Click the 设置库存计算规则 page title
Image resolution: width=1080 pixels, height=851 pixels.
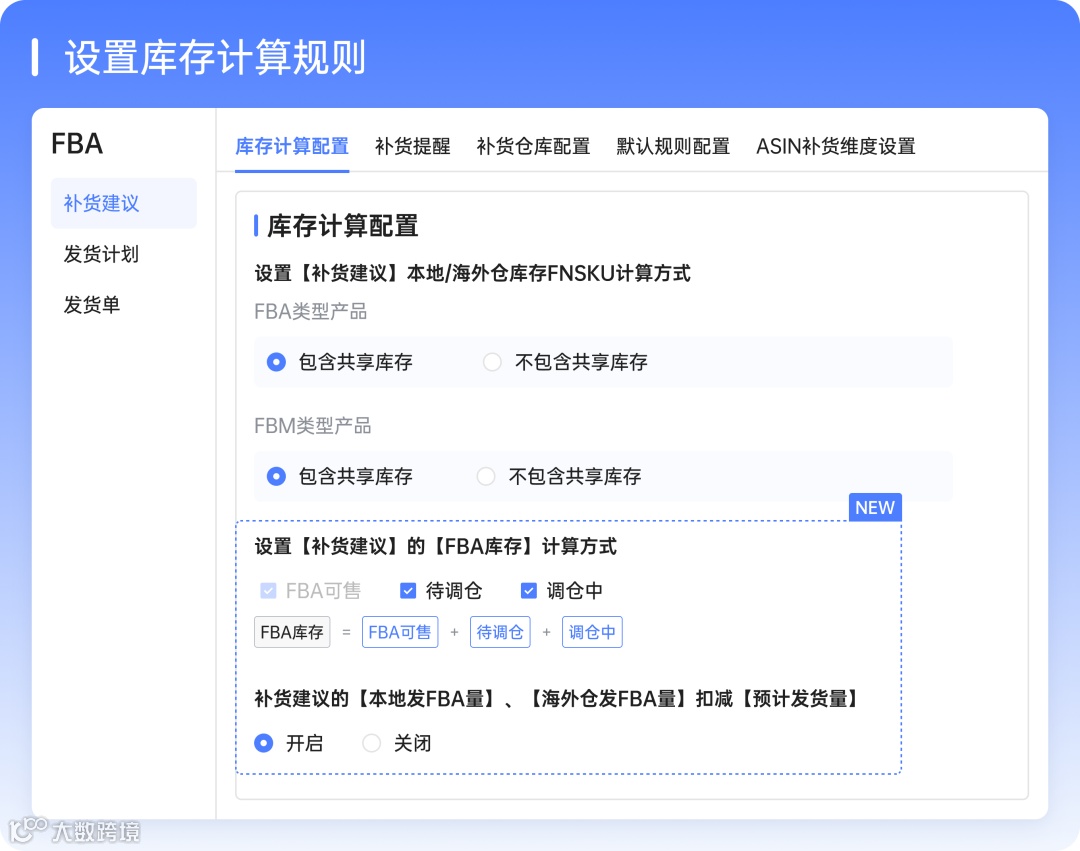[x=215, y=57]
